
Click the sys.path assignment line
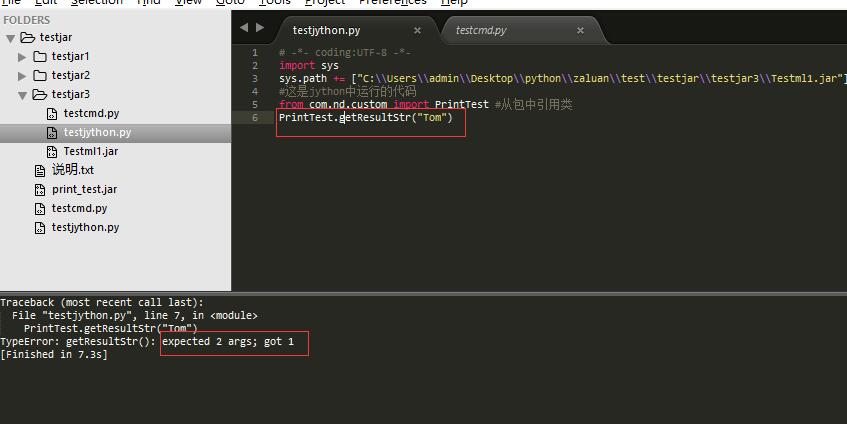(x=562, y=79)
